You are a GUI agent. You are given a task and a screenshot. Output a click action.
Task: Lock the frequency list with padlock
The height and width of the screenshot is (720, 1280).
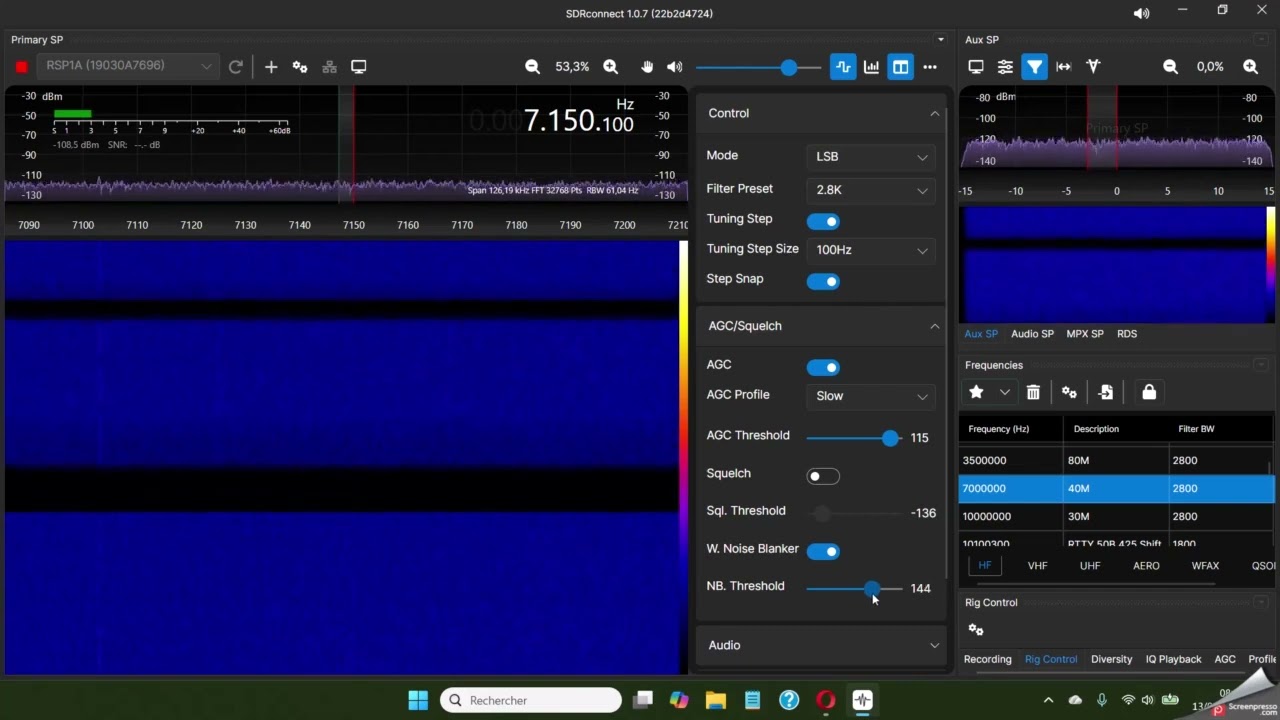(x=1149, y=393)
